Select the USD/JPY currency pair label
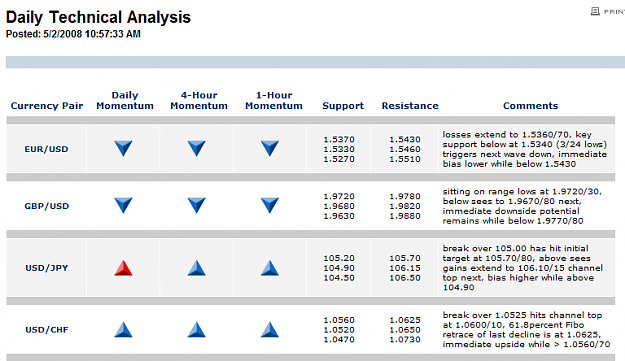 pyautogui.click(x=47, y=268)
